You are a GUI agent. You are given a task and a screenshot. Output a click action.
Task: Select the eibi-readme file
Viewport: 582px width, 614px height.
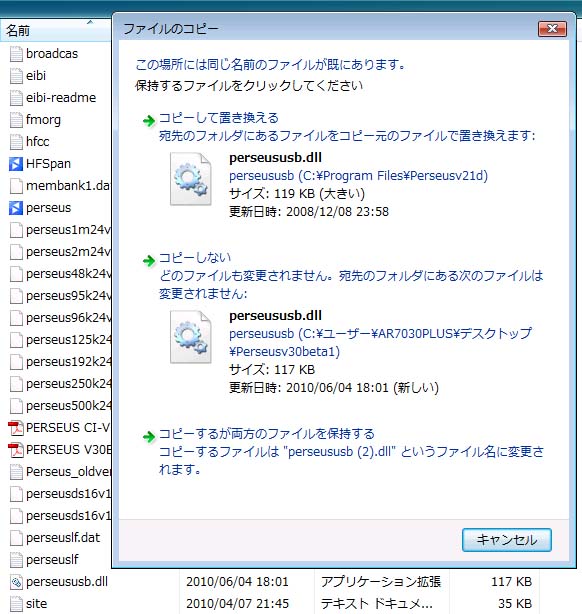click(61, 98)
